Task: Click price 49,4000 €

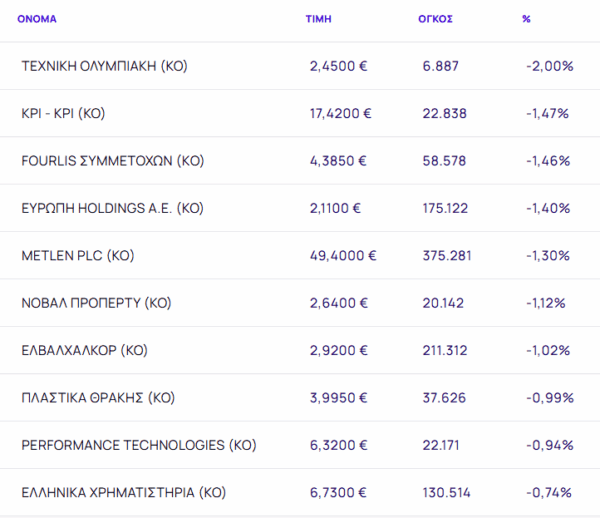Action: [343, 256]
